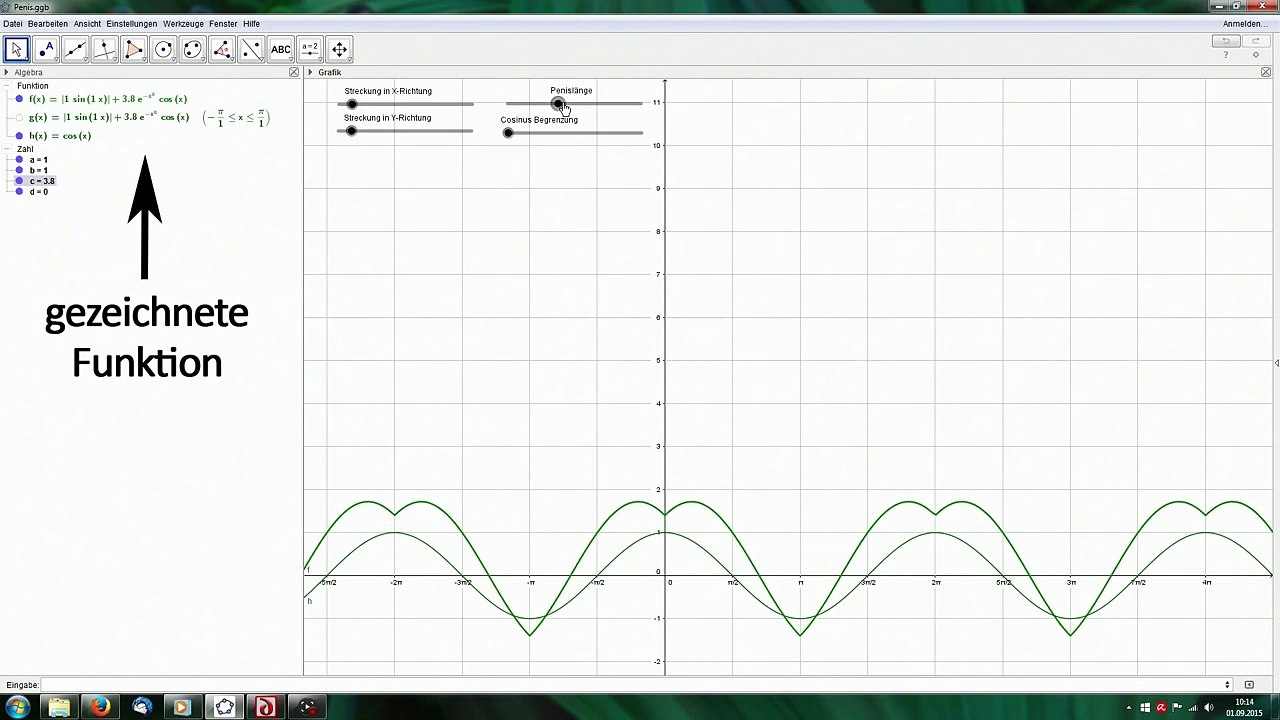1280x720 pixels.
Task: Click the Cosinus Begrenzung slider handle
Action: tap(508, 132)
